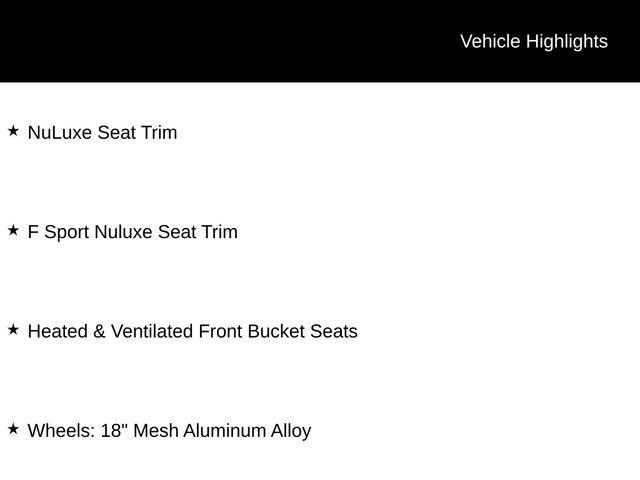Click the empty black header banner area
This screenshot has height=480, width=640.
pyautogui.click(x=229, y=41)
